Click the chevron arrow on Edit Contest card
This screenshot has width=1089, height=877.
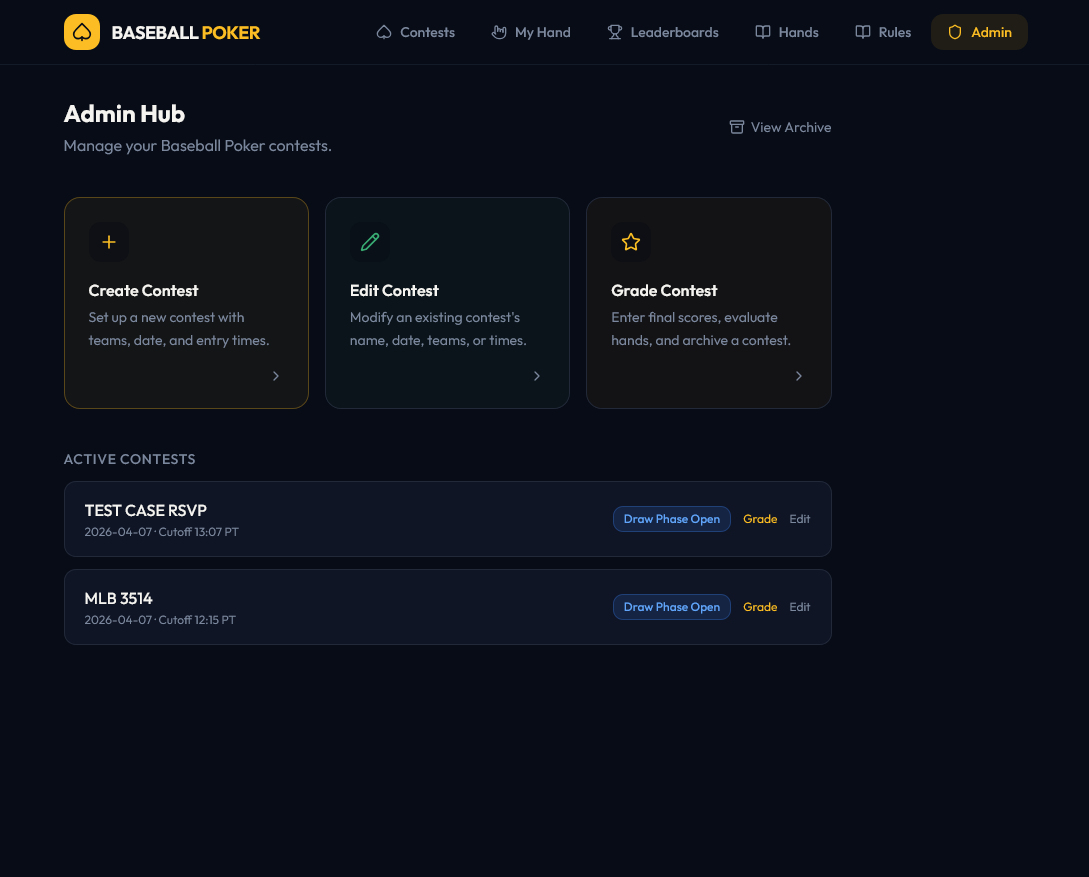click(x=537, y=376)
